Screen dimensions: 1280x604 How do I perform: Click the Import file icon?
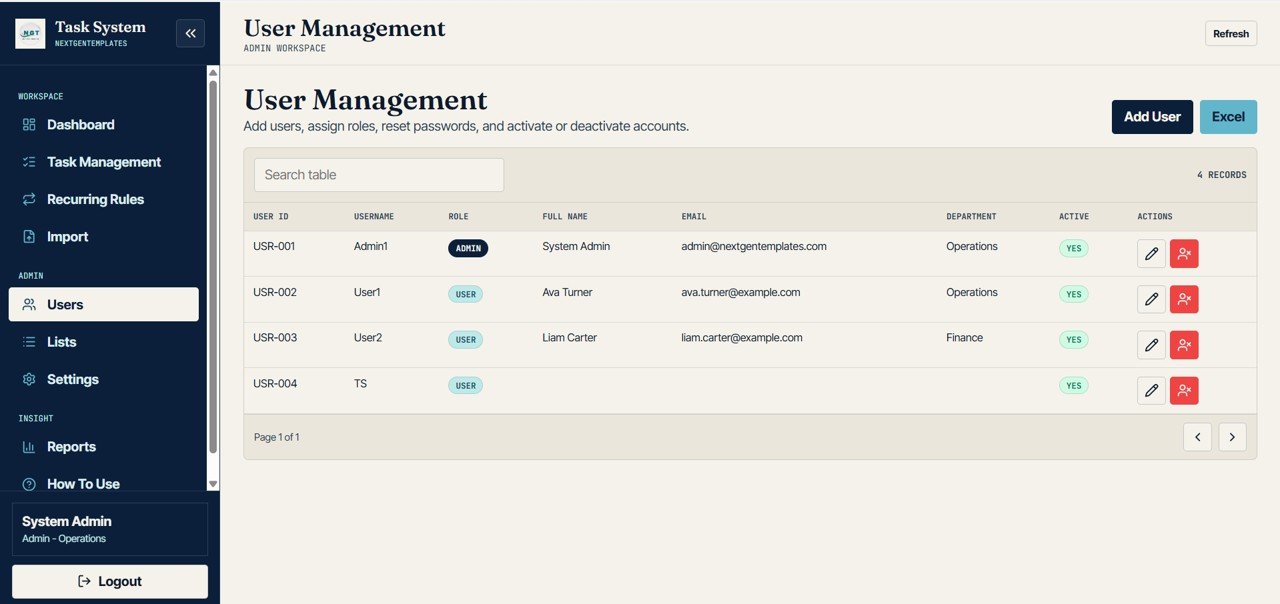click(x=29, y=237)
